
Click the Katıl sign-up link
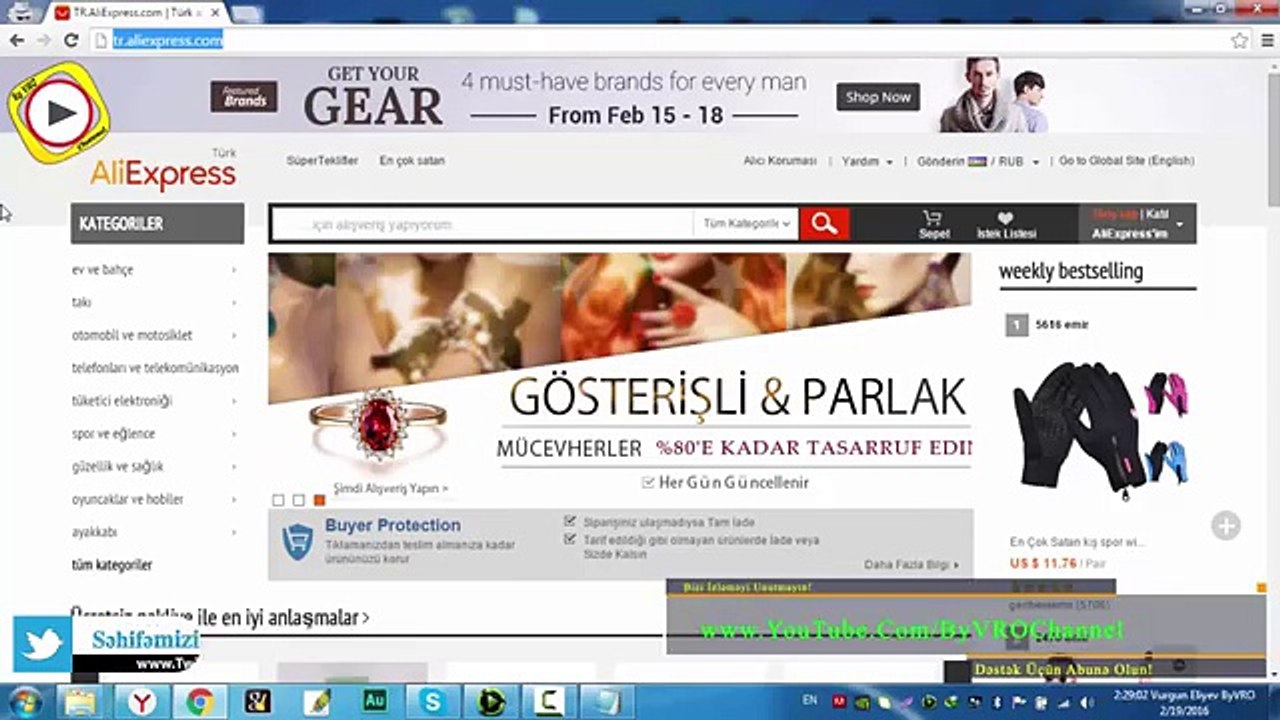(1157, 214)
